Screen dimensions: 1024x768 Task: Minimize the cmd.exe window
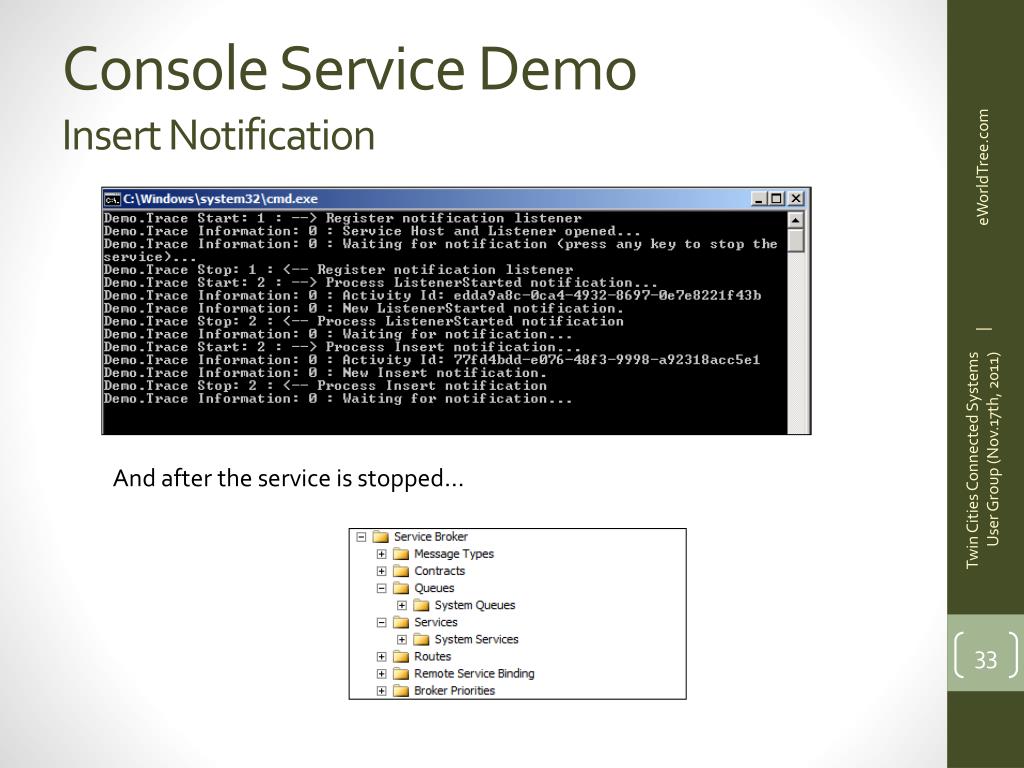click(758, 199)
